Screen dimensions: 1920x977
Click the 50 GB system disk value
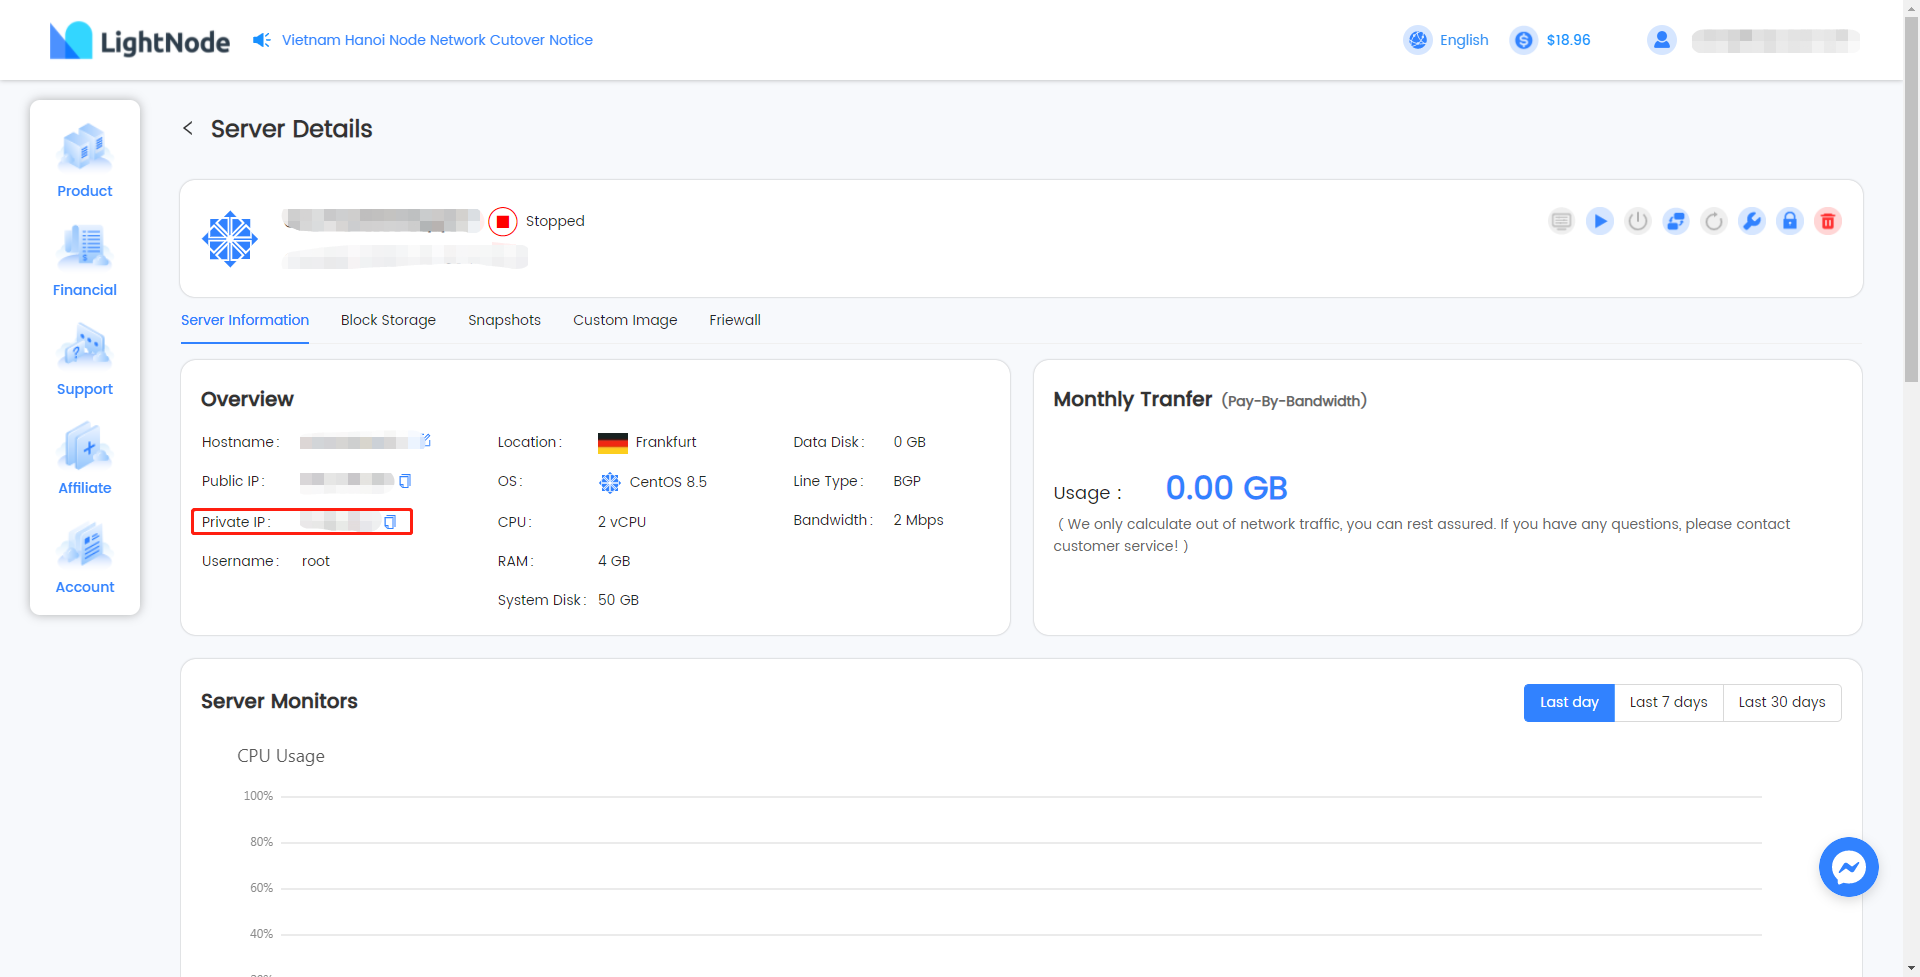(x=618, y=600)
